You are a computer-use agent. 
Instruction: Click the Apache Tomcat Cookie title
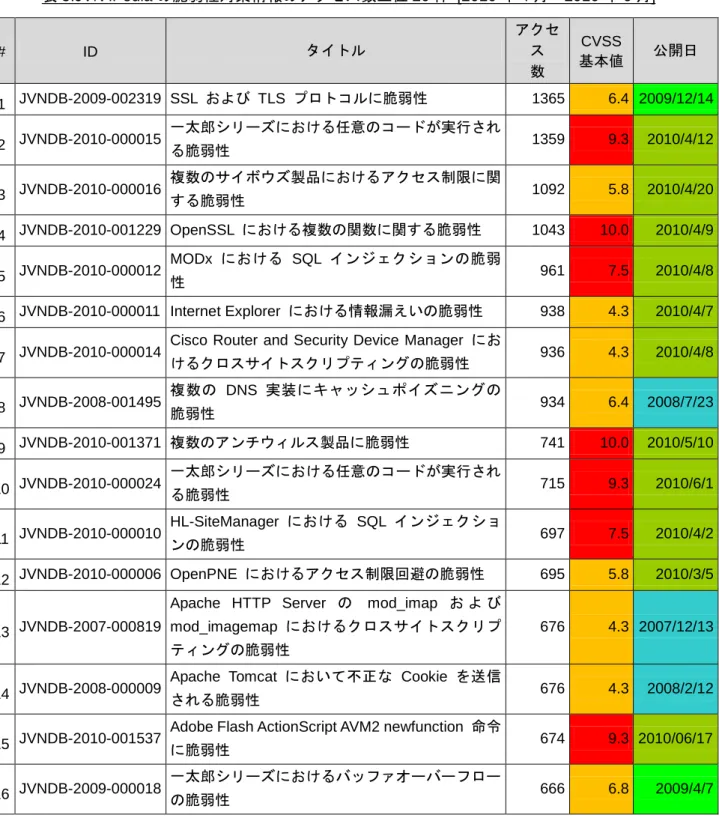coord(335,689)
